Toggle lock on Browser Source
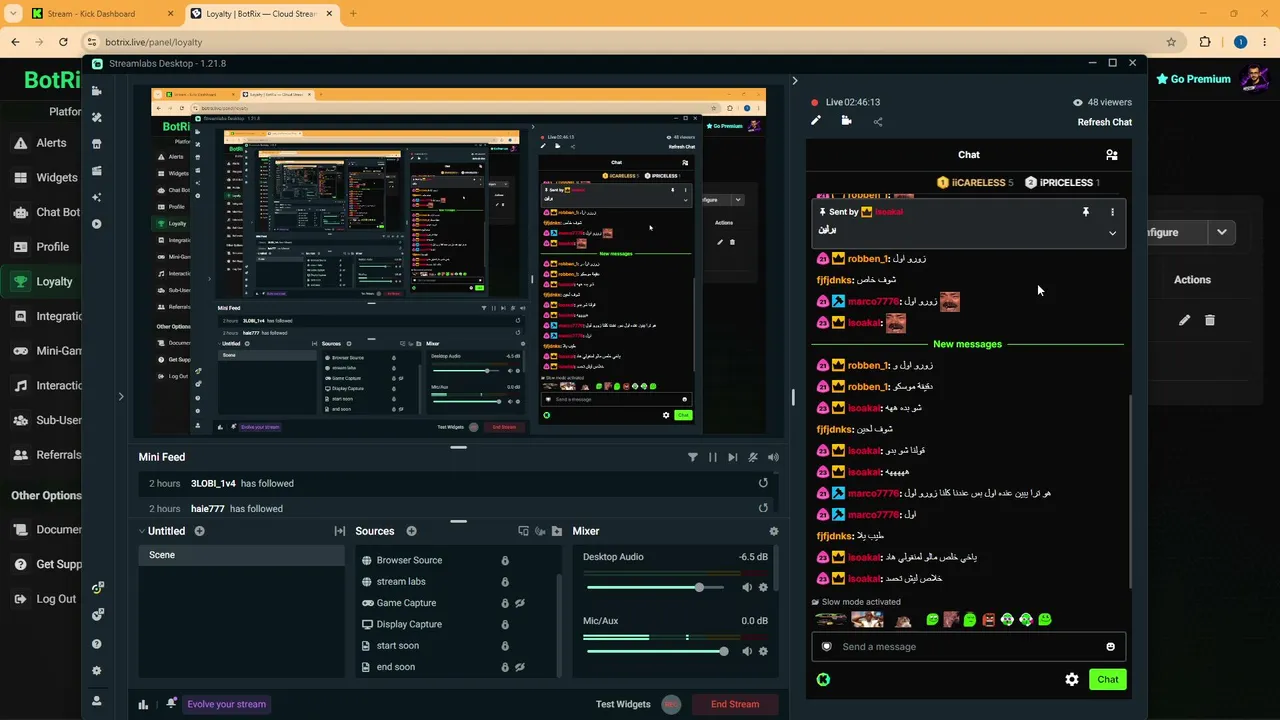Viewport: 1280px width, 720px height. 505,560
